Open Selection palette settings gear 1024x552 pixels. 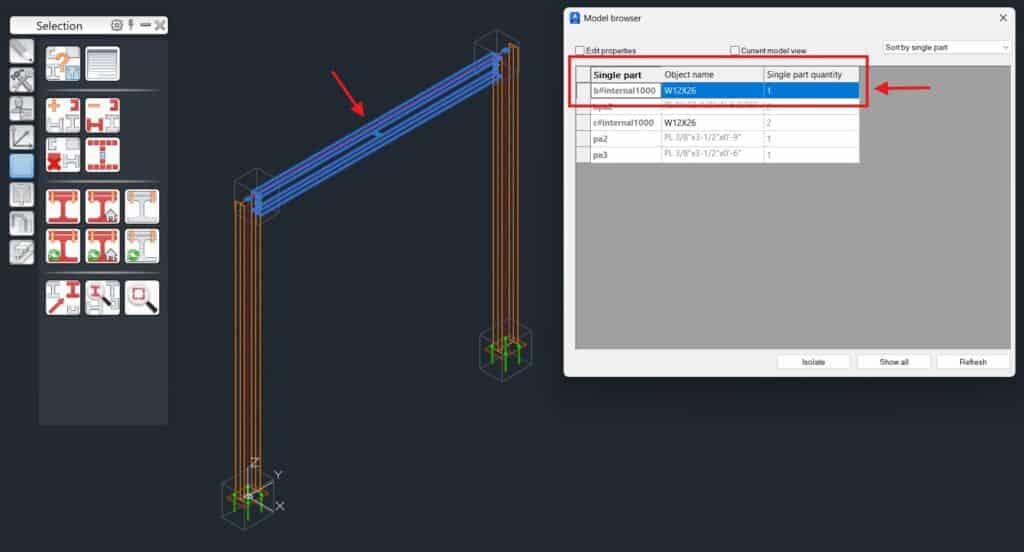(x=116, y=25)
